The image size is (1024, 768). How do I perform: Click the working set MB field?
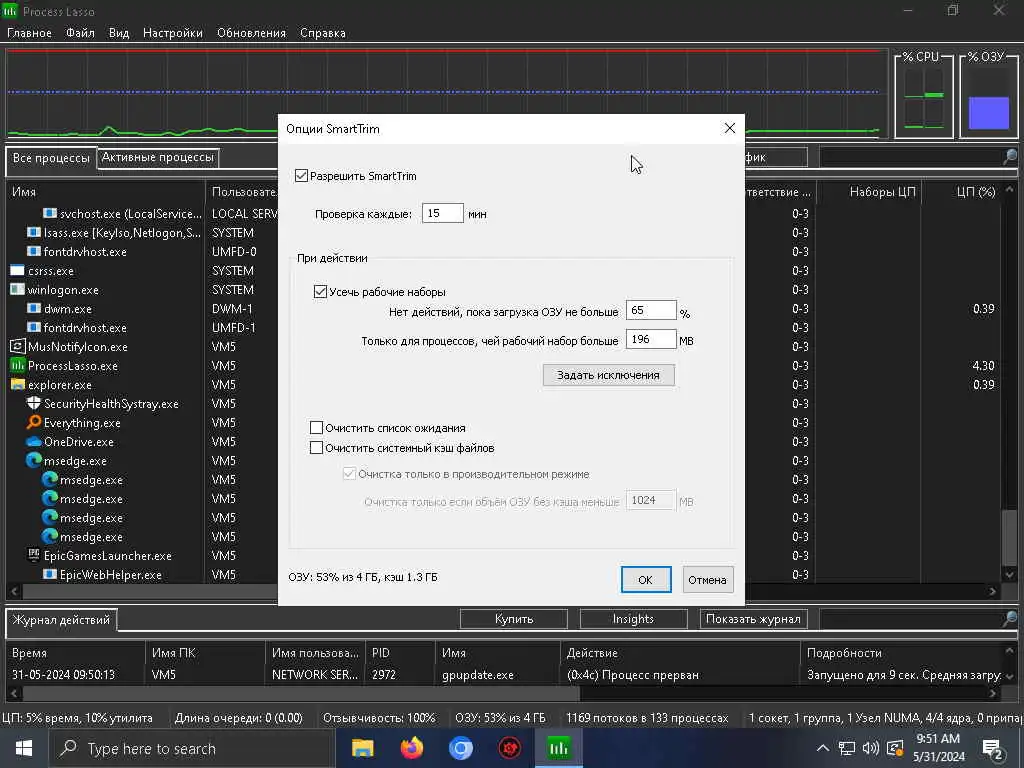tap(650, 339)
